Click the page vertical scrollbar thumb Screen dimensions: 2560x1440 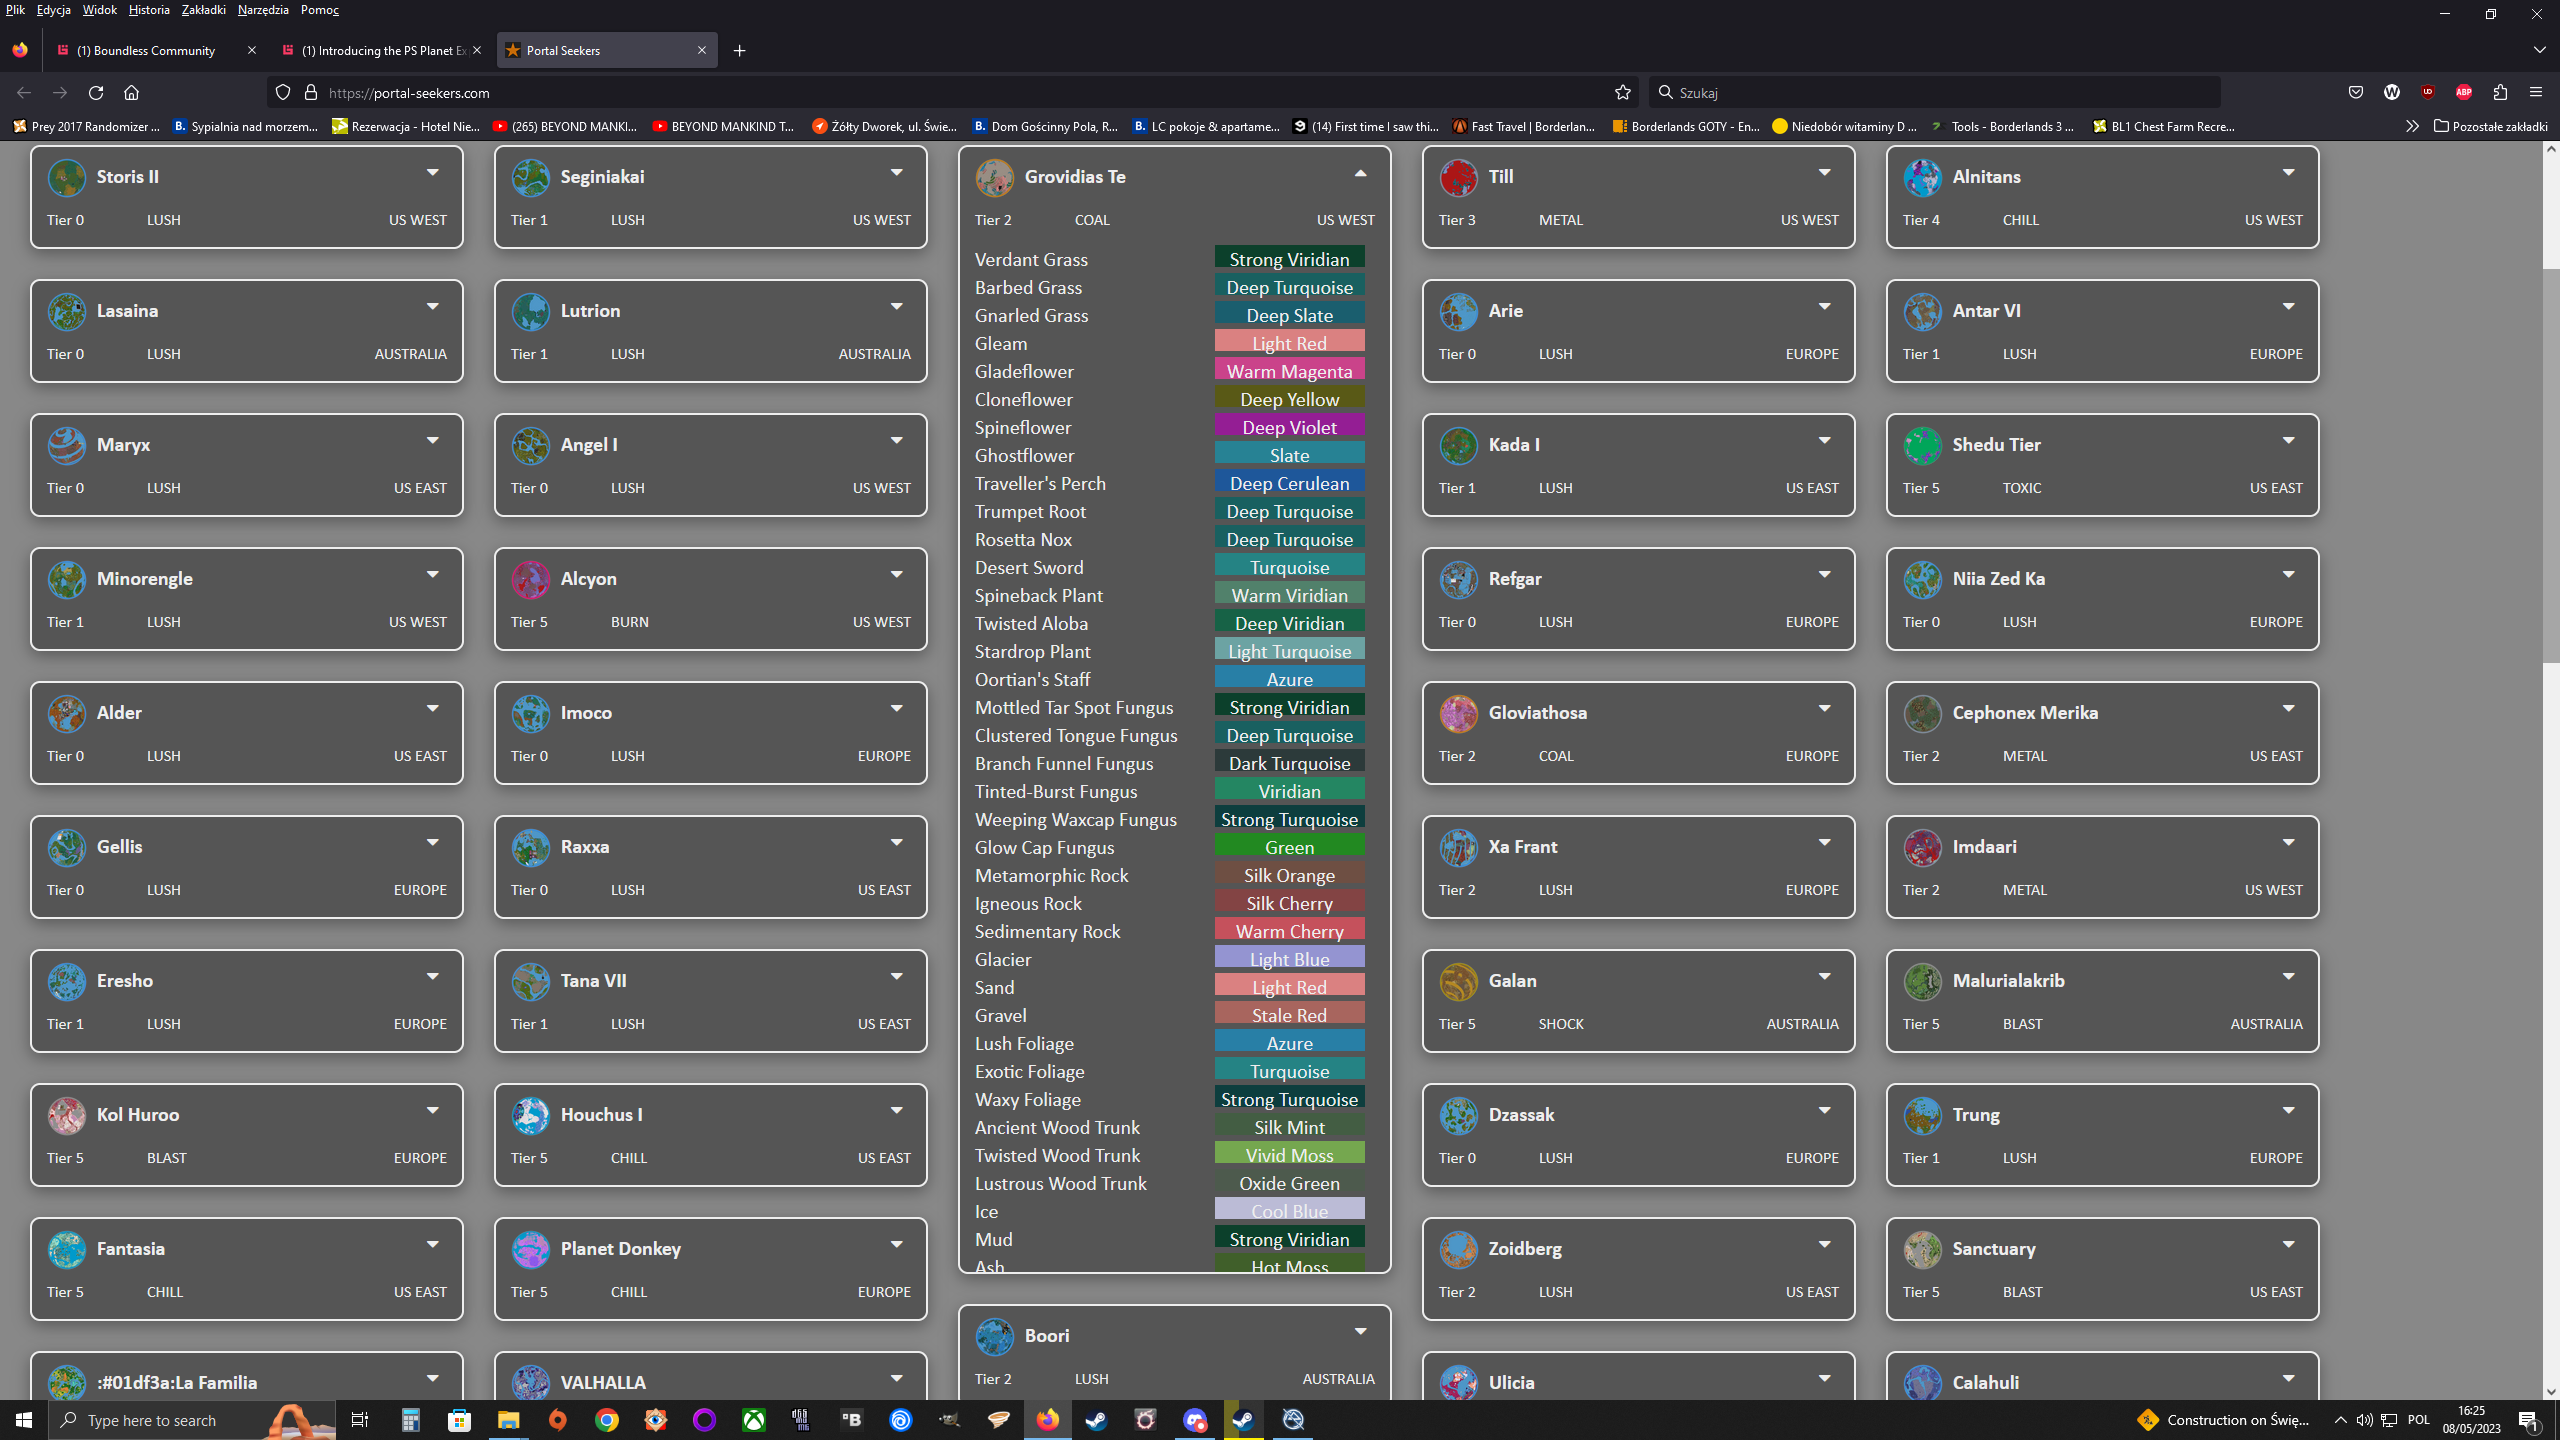(x=2550, y=464)
